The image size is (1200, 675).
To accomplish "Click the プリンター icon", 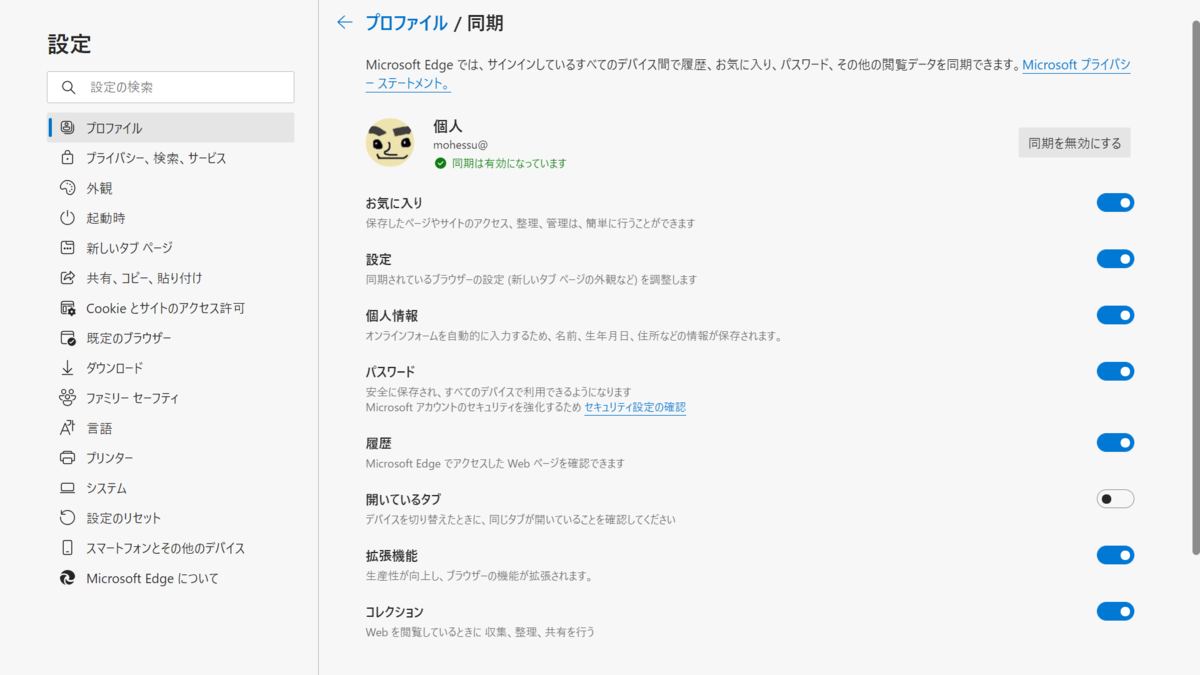I will (67, 458).
